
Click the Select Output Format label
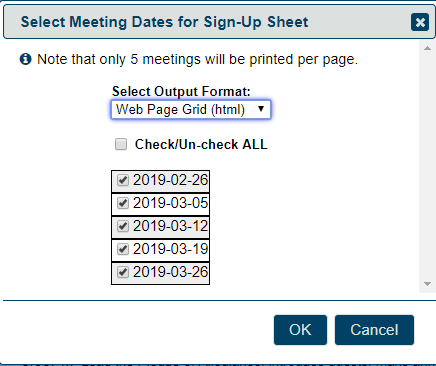pyautogui.click(x=181, y=91)
